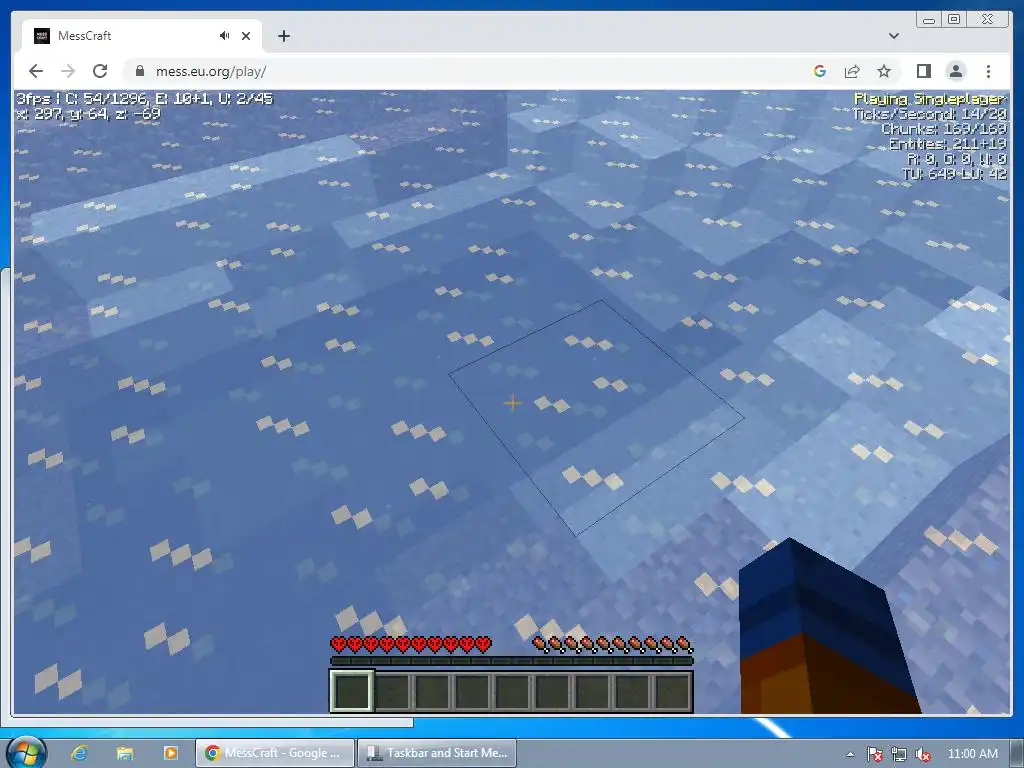
Task: Open the muted volume tray icon
Action: [923, 754]
